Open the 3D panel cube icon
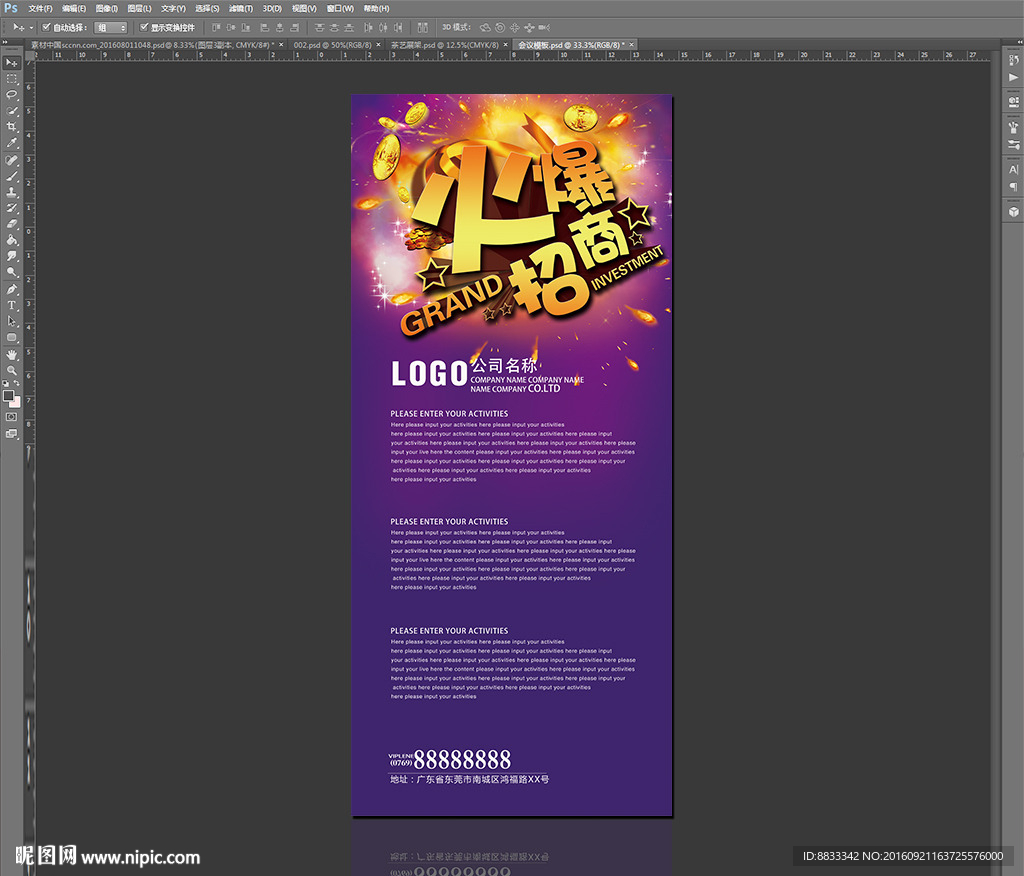This screenshot has width=1024, height=876. pos(1013,212)
